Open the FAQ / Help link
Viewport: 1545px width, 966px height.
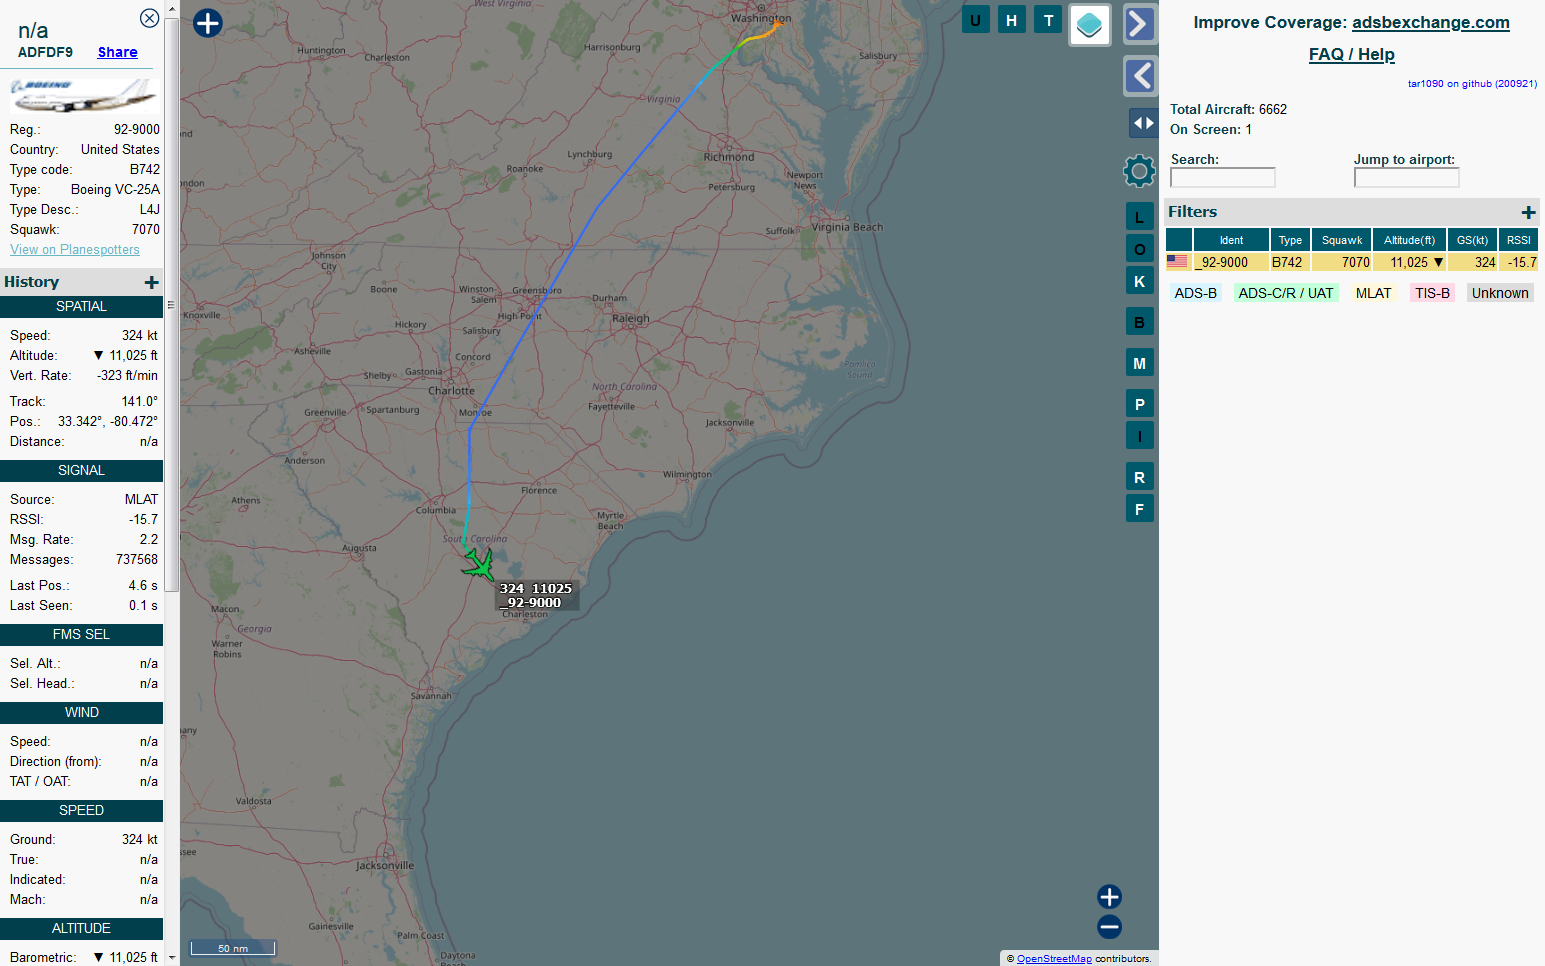pyautogui.click(x=1351, y=54)
